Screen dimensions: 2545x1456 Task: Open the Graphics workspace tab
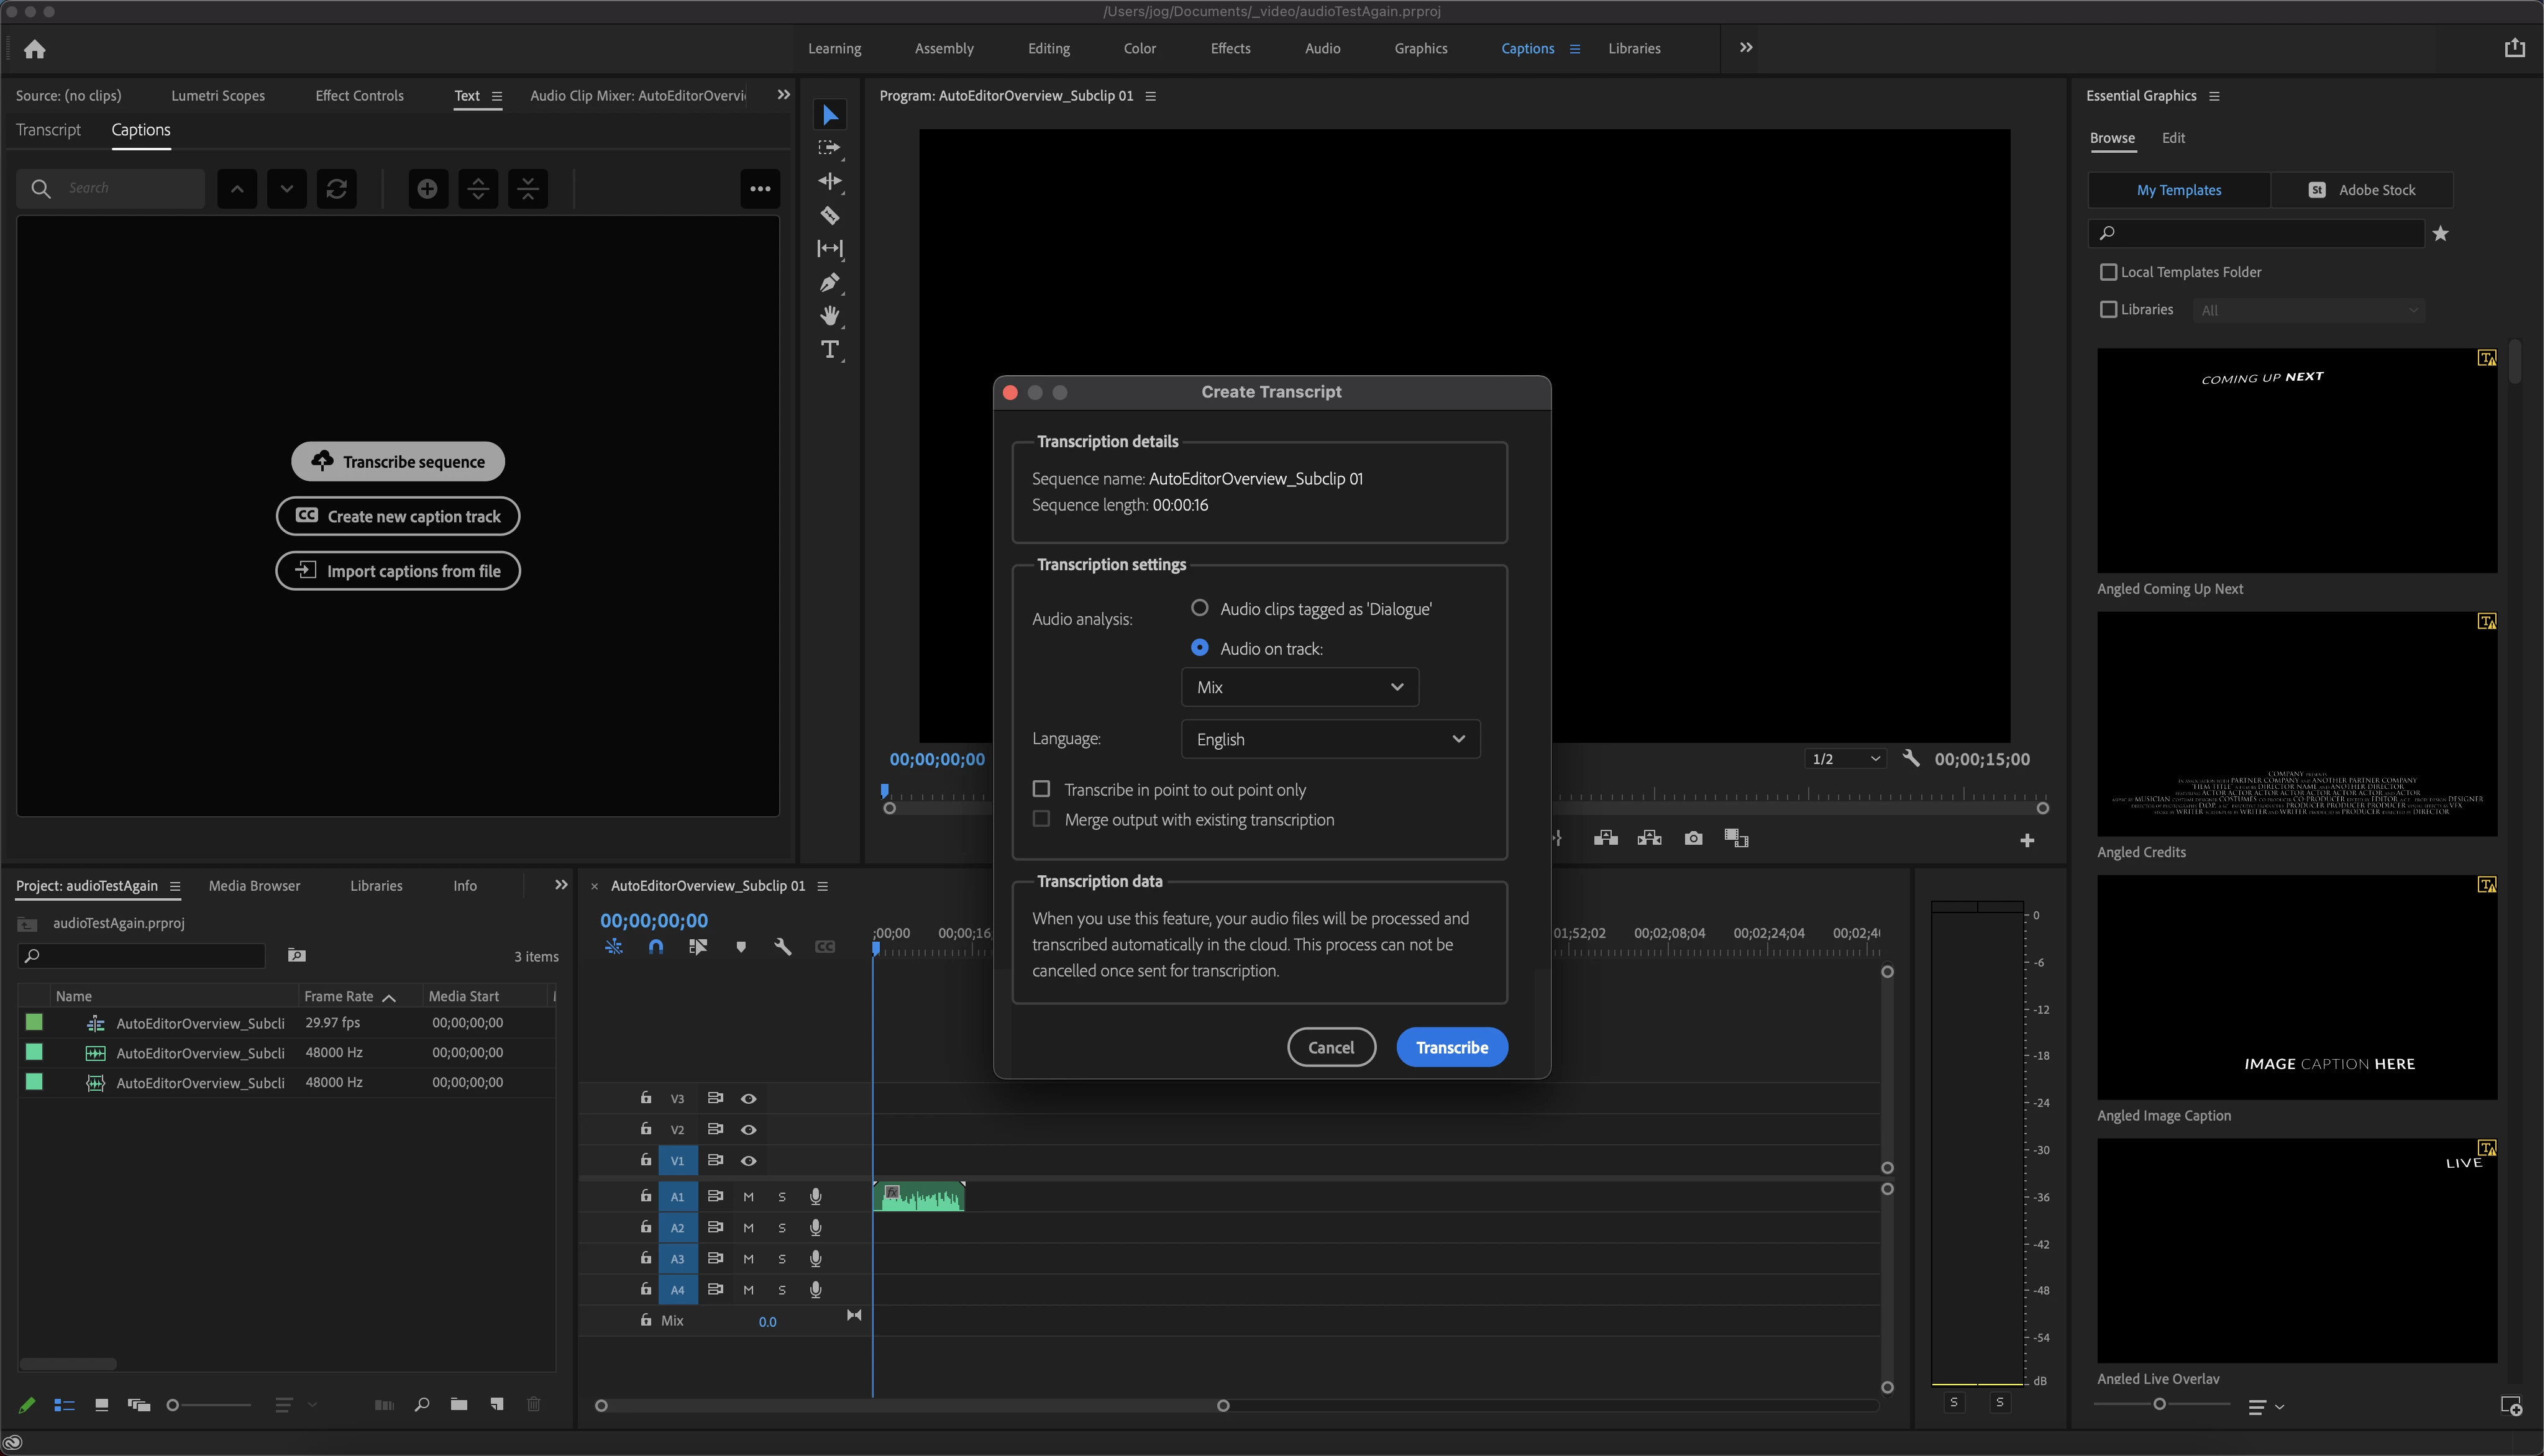[x=1420, y=48]
